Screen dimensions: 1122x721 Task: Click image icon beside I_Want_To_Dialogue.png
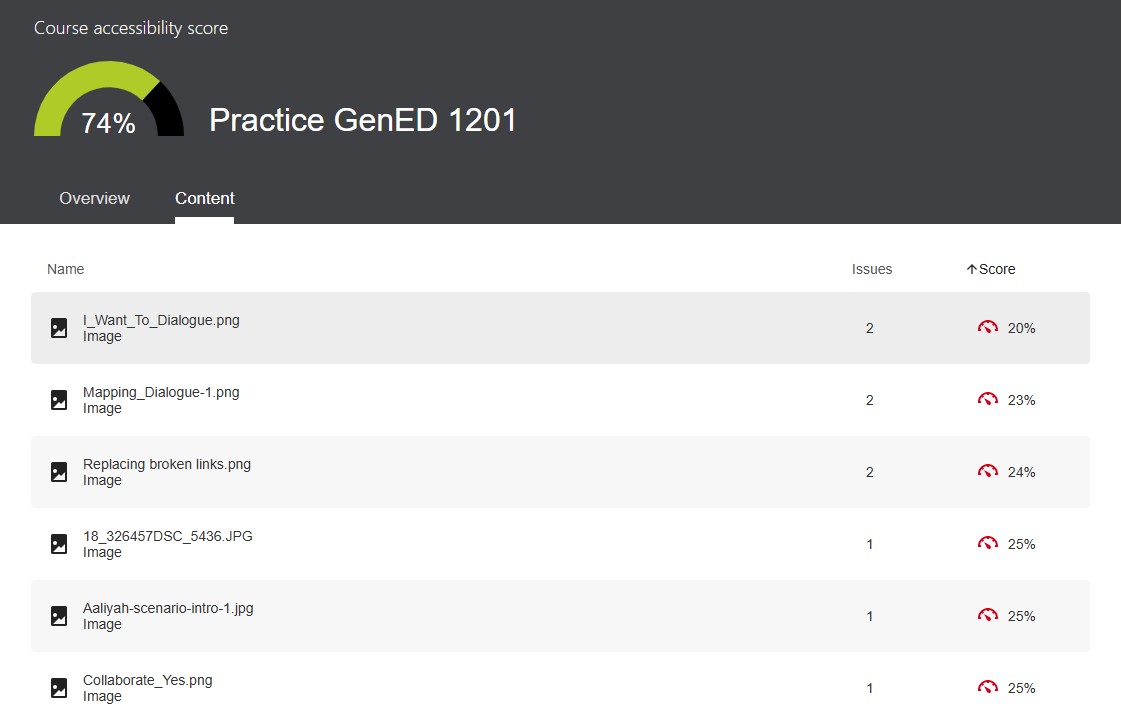click(59, 328)
